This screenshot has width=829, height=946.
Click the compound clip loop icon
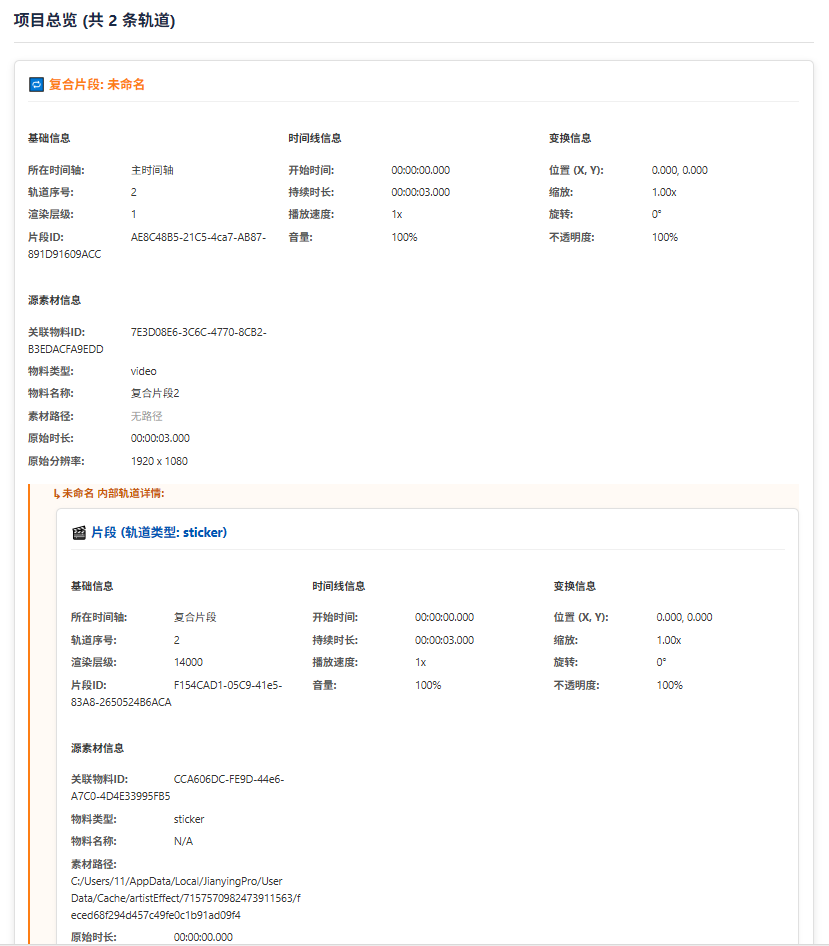tap(33, 84)
